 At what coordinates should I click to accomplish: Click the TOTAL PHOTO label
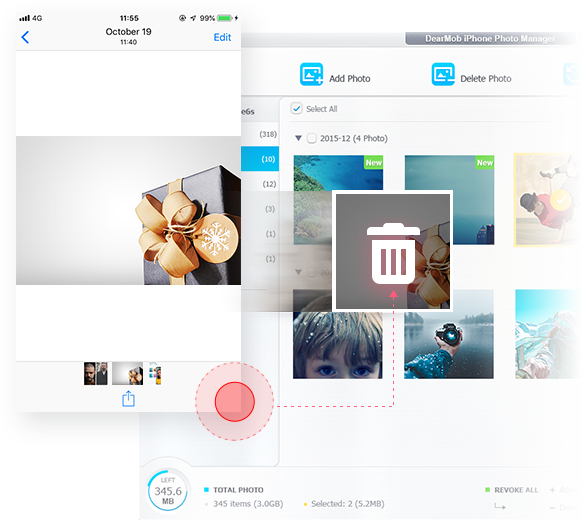(238, 490)
